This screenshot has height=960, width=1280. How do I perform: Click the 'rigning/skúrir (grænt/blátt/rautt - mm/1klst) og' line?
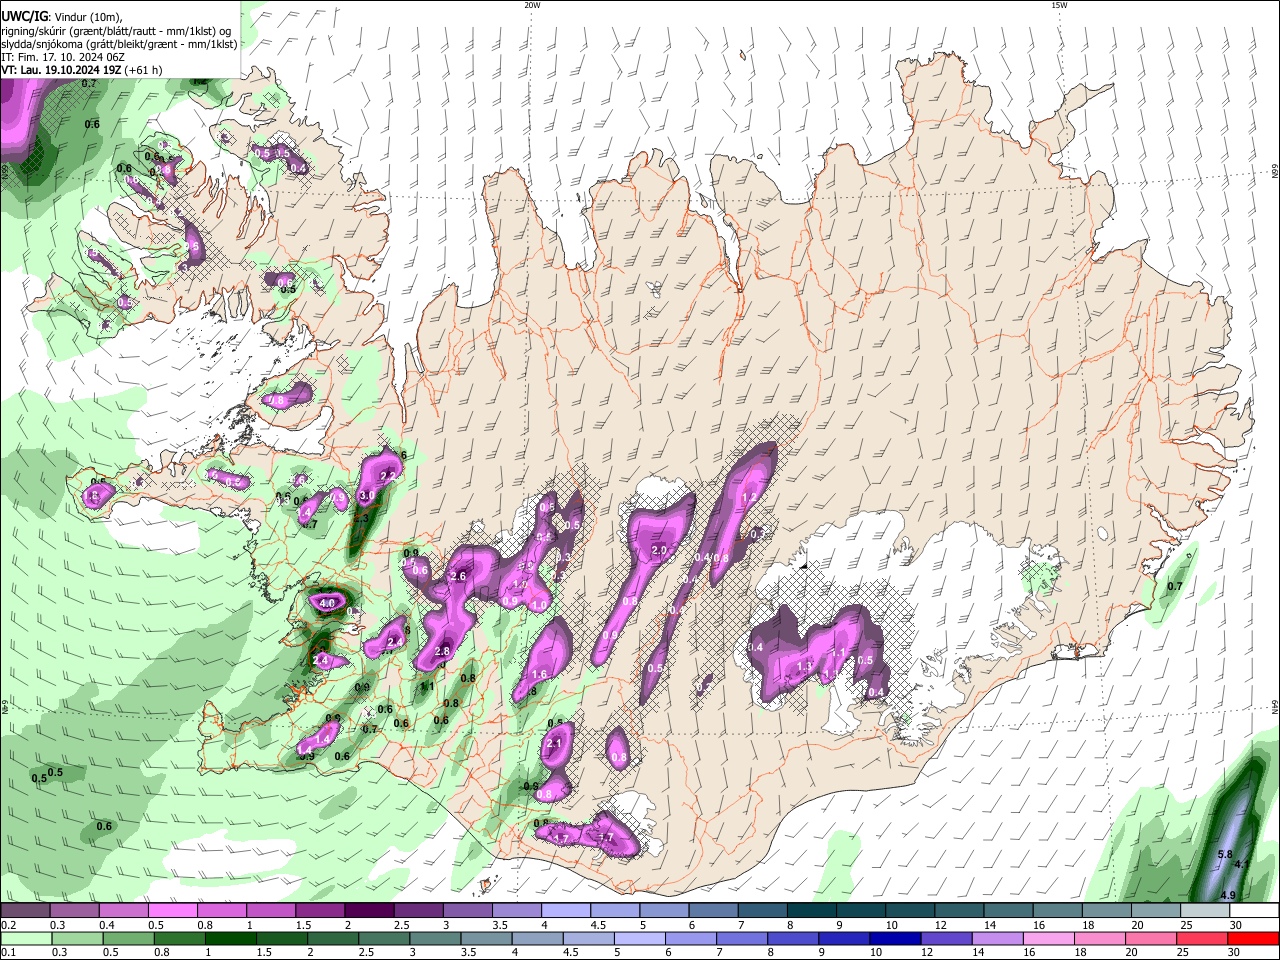pos(117,30)
